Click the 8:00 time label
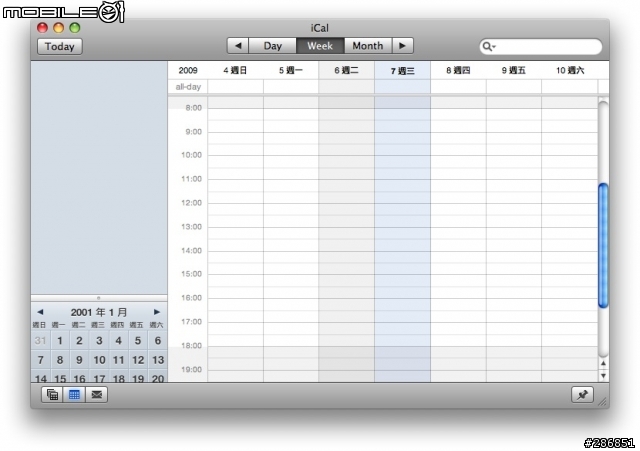 coord(193,108)
